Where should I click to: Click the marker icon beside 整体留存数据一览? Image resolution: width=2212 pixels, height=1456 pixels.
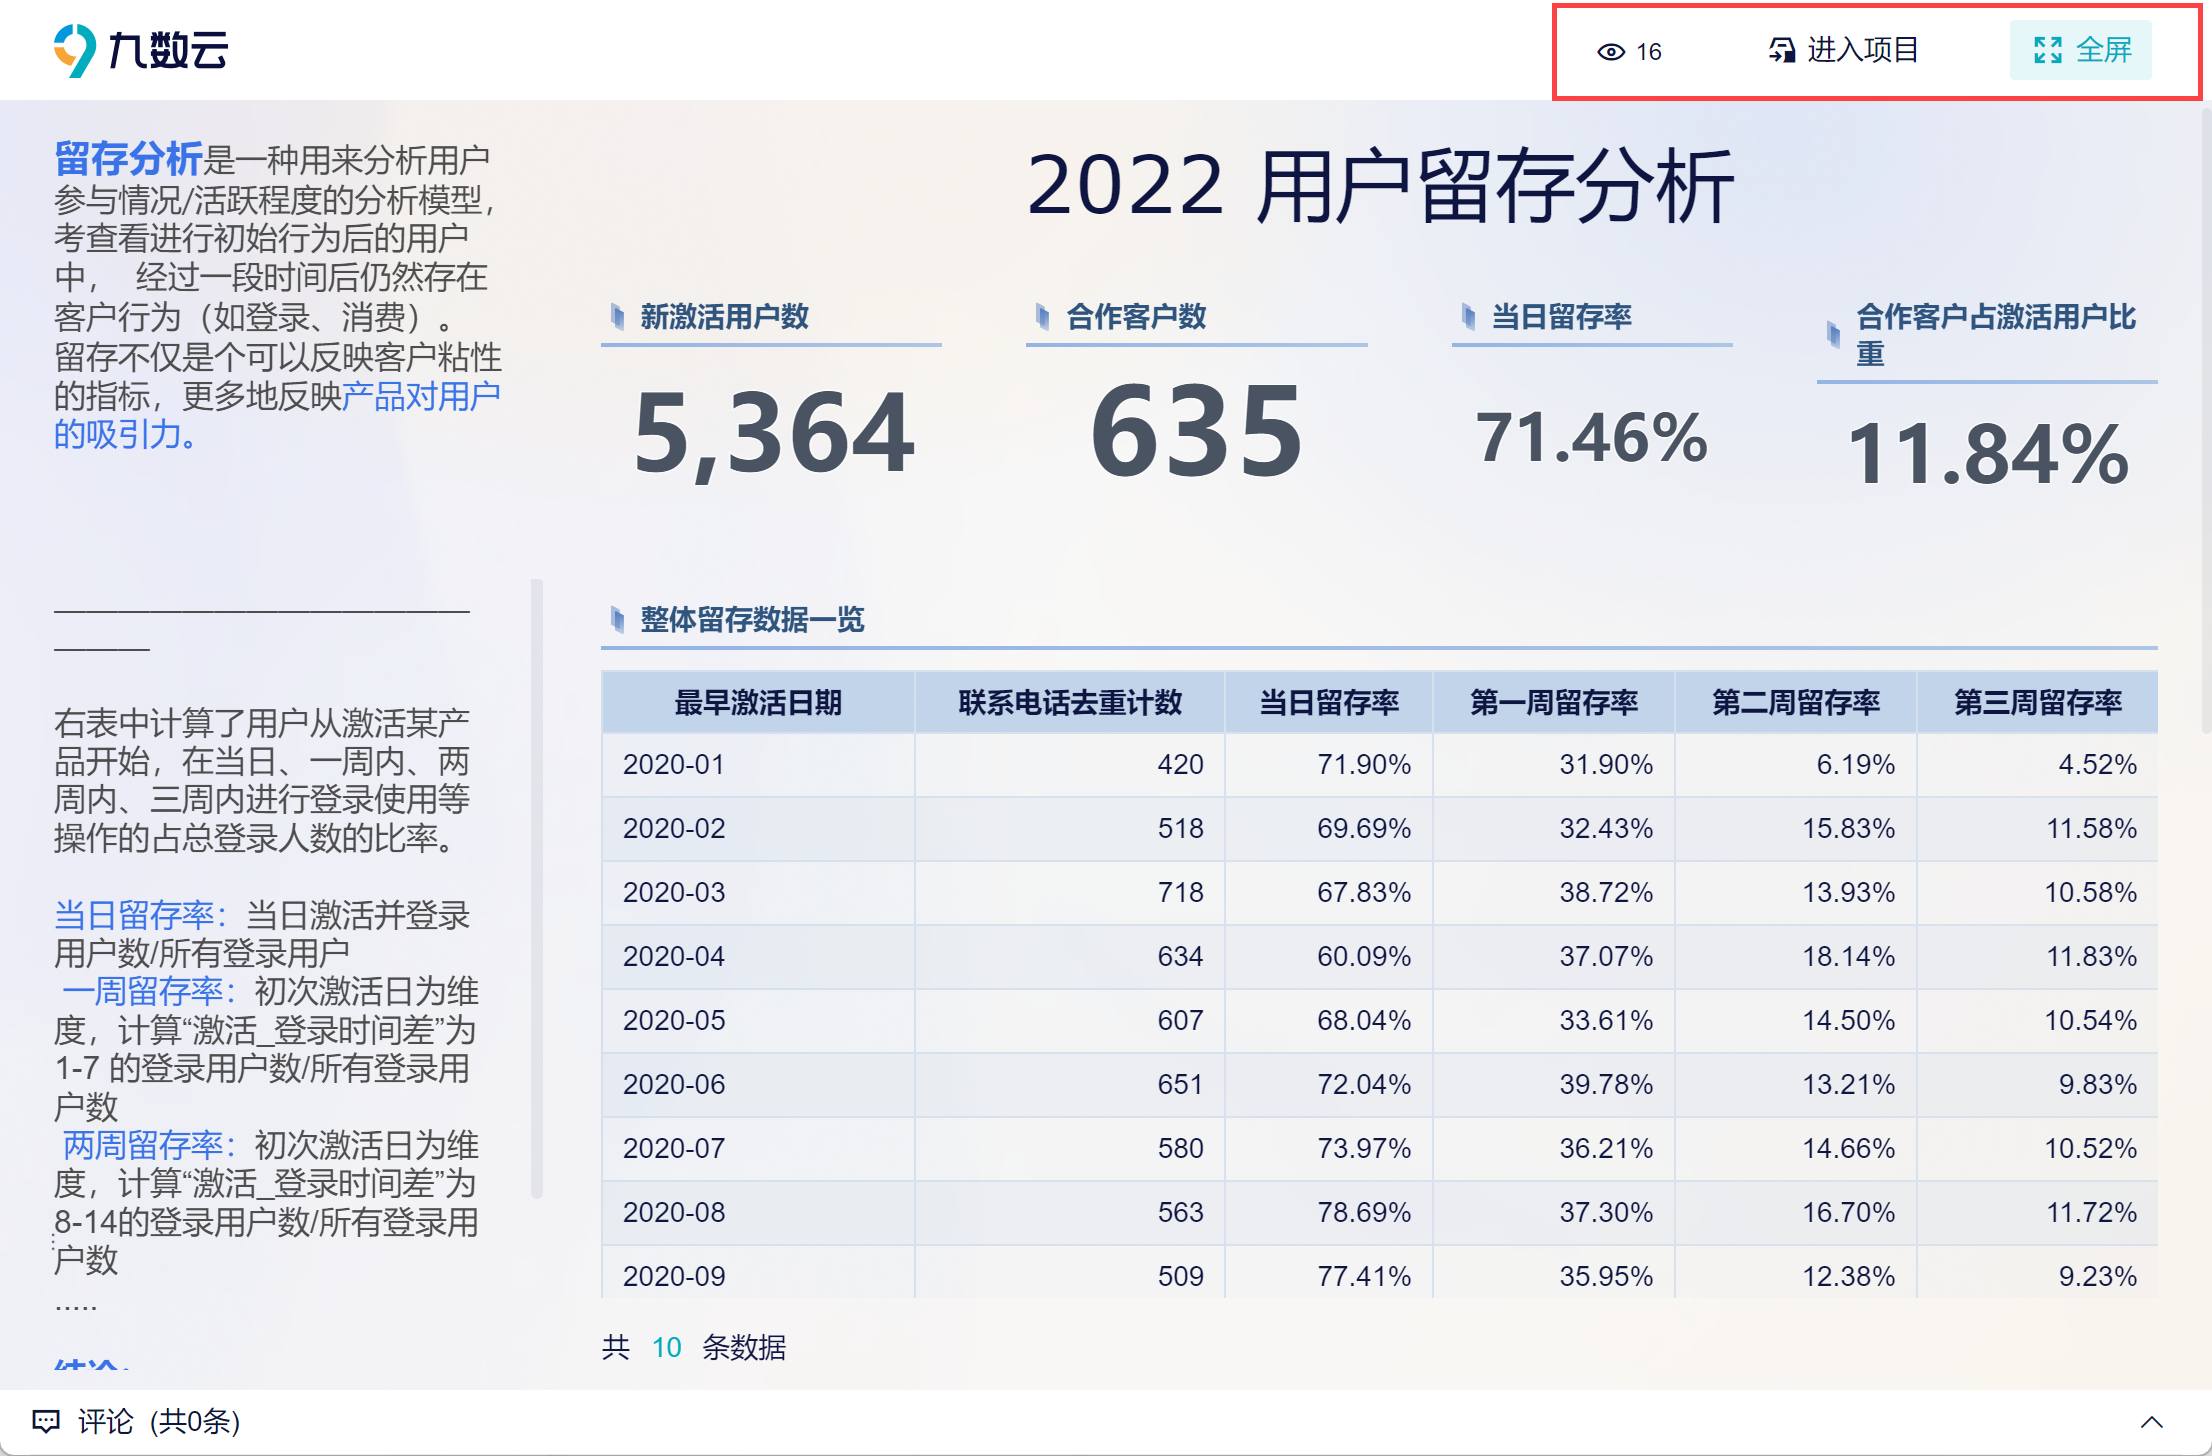(618, 620)
